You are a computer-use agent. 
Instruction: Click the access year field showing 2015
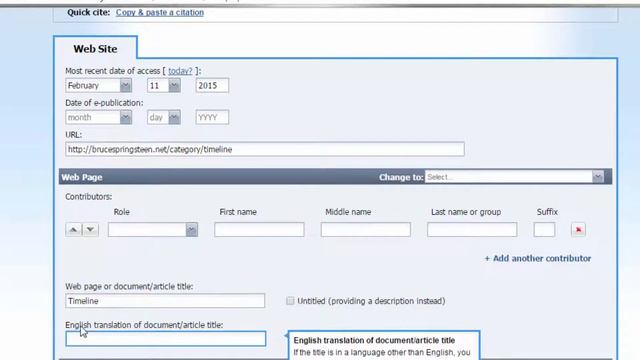coord(212,85)
